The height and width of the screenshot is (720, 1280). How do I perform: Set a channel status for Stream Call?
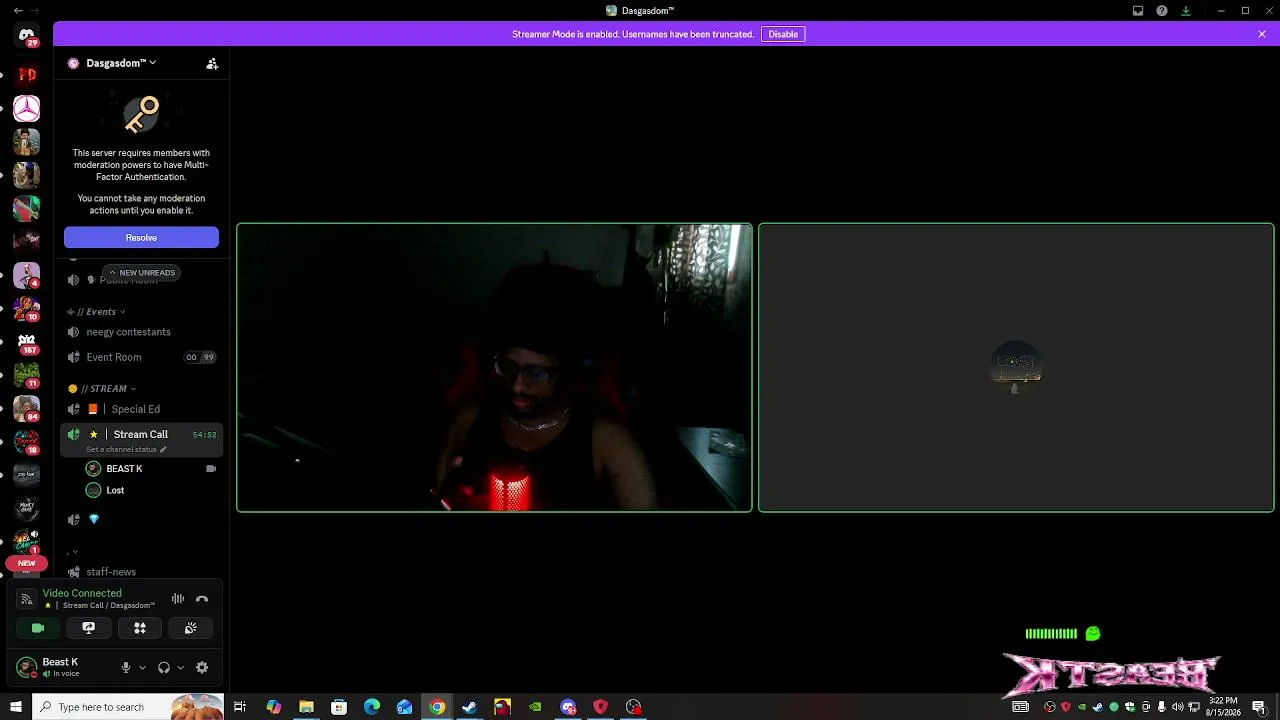(x=126, y=450)
